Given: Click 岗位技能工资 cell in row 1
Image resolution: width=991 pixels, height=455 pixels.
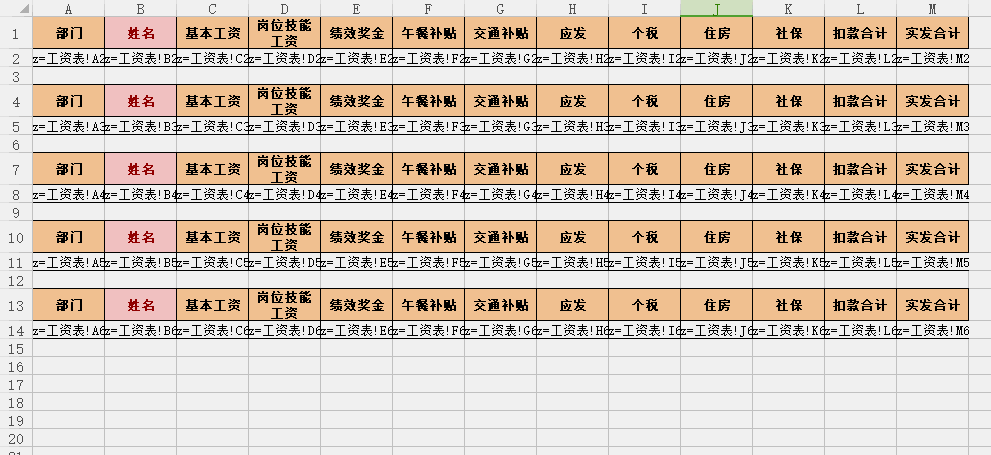Looking at the screenshot, I should pyautogui.click(x=284, y=33).
